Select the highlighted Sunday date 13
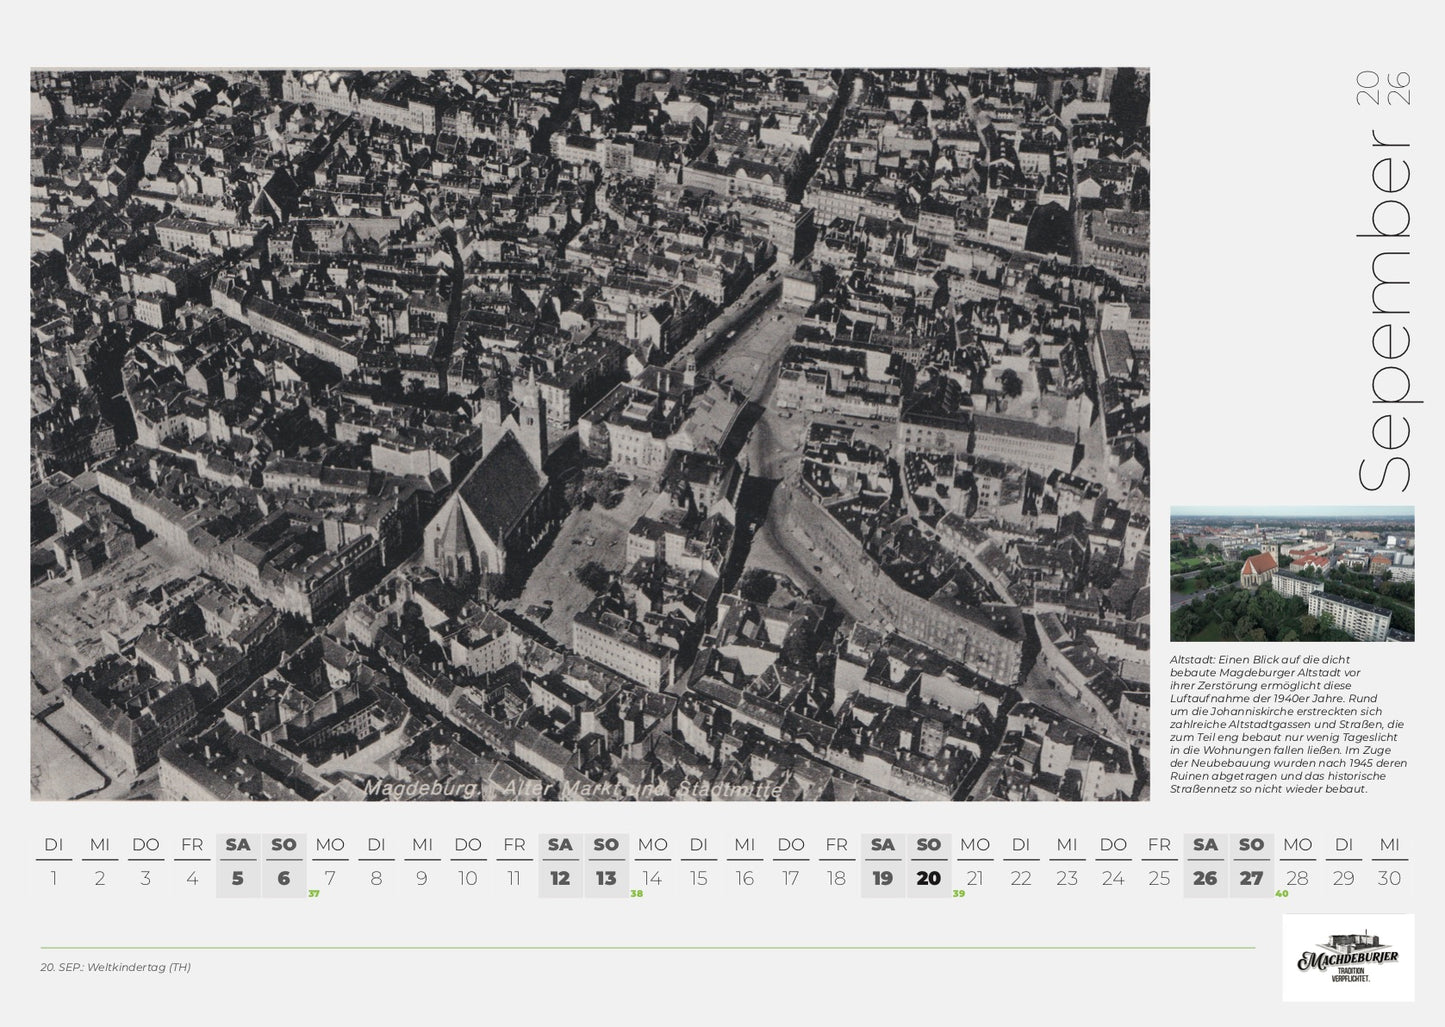The image size is (1445, 1027). [605, 879]
